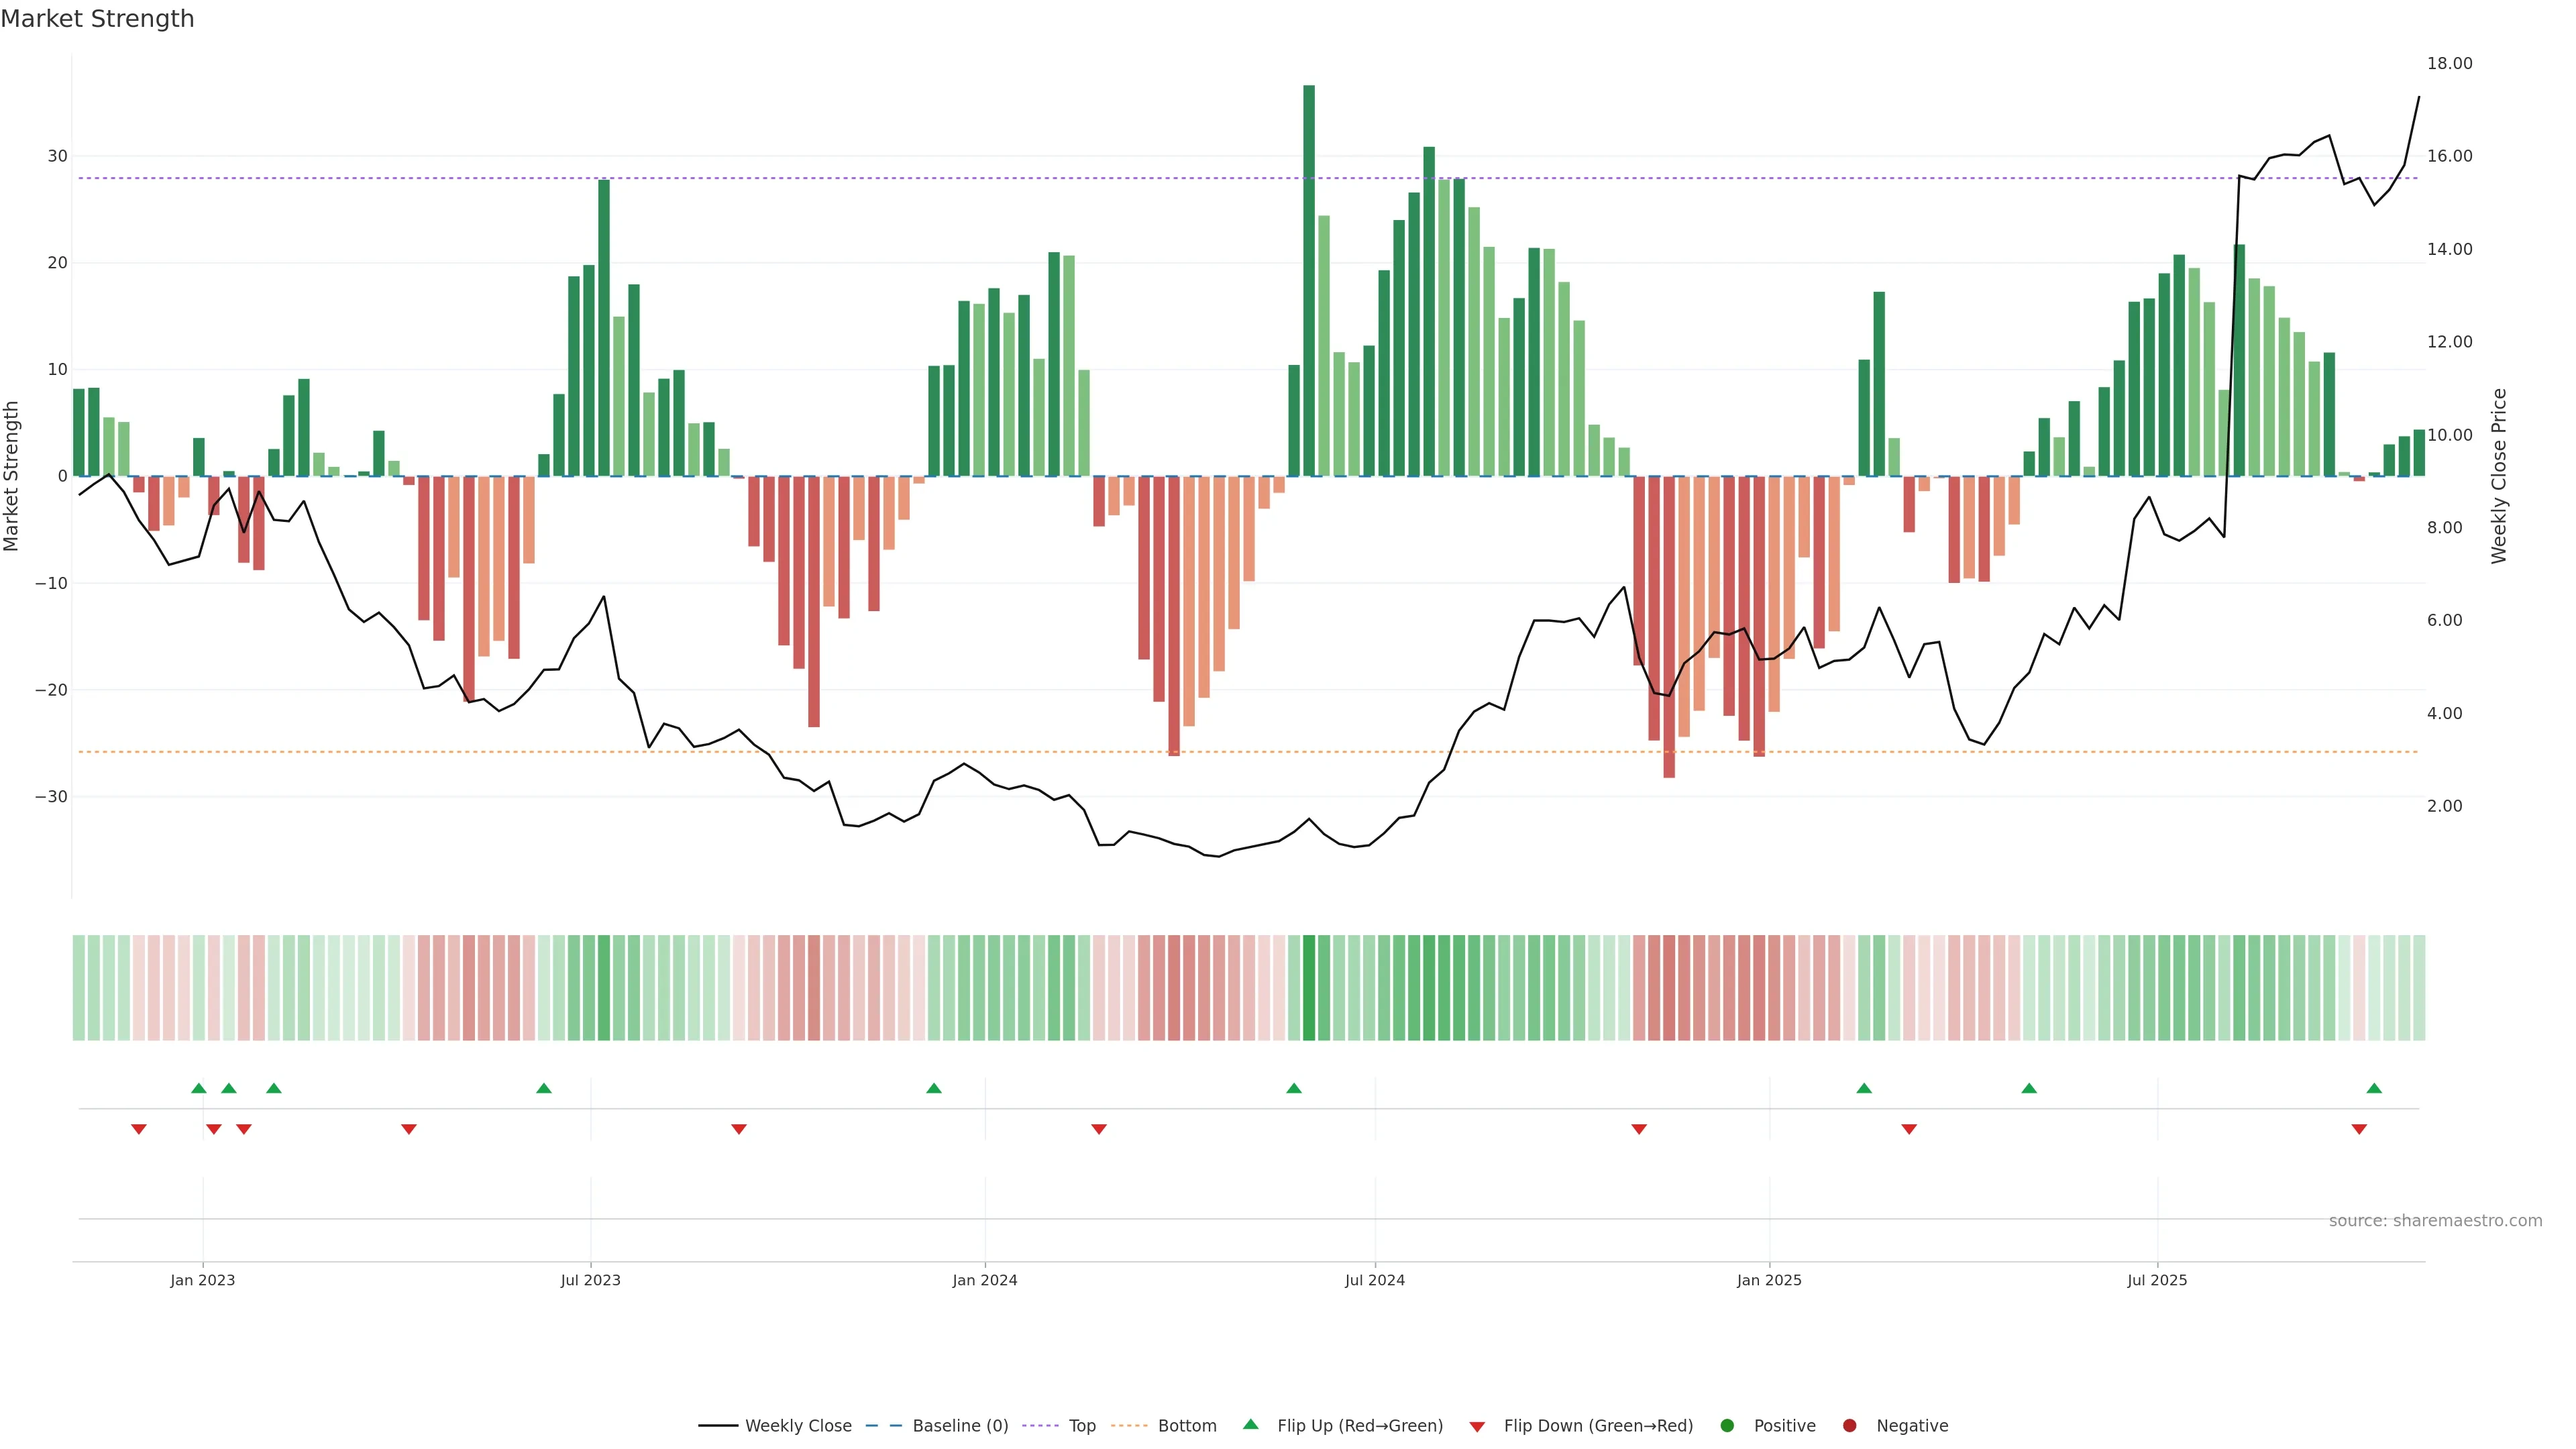The width and height of the screenshot is (2576, 1449).
Task: Click the leftmost red flip-down triangle marker
Action: tap(139, 1129)
